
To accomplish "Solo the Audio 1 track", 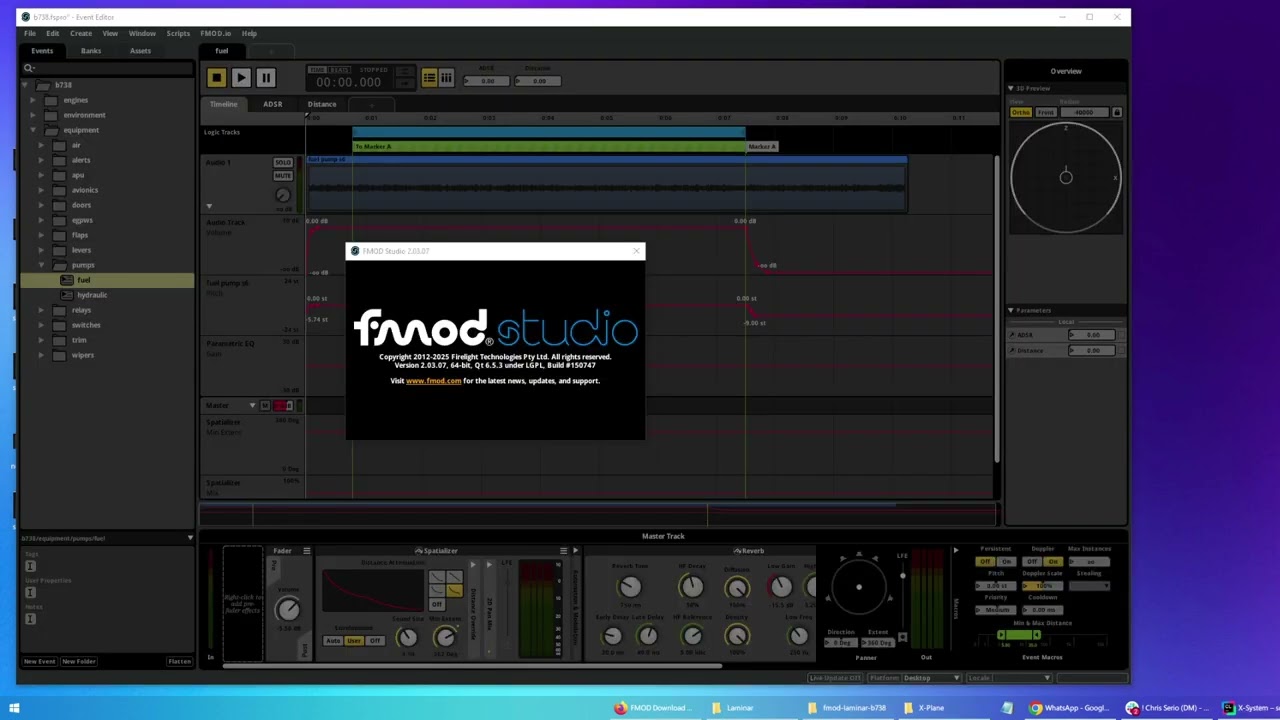I will pos(283,162).
